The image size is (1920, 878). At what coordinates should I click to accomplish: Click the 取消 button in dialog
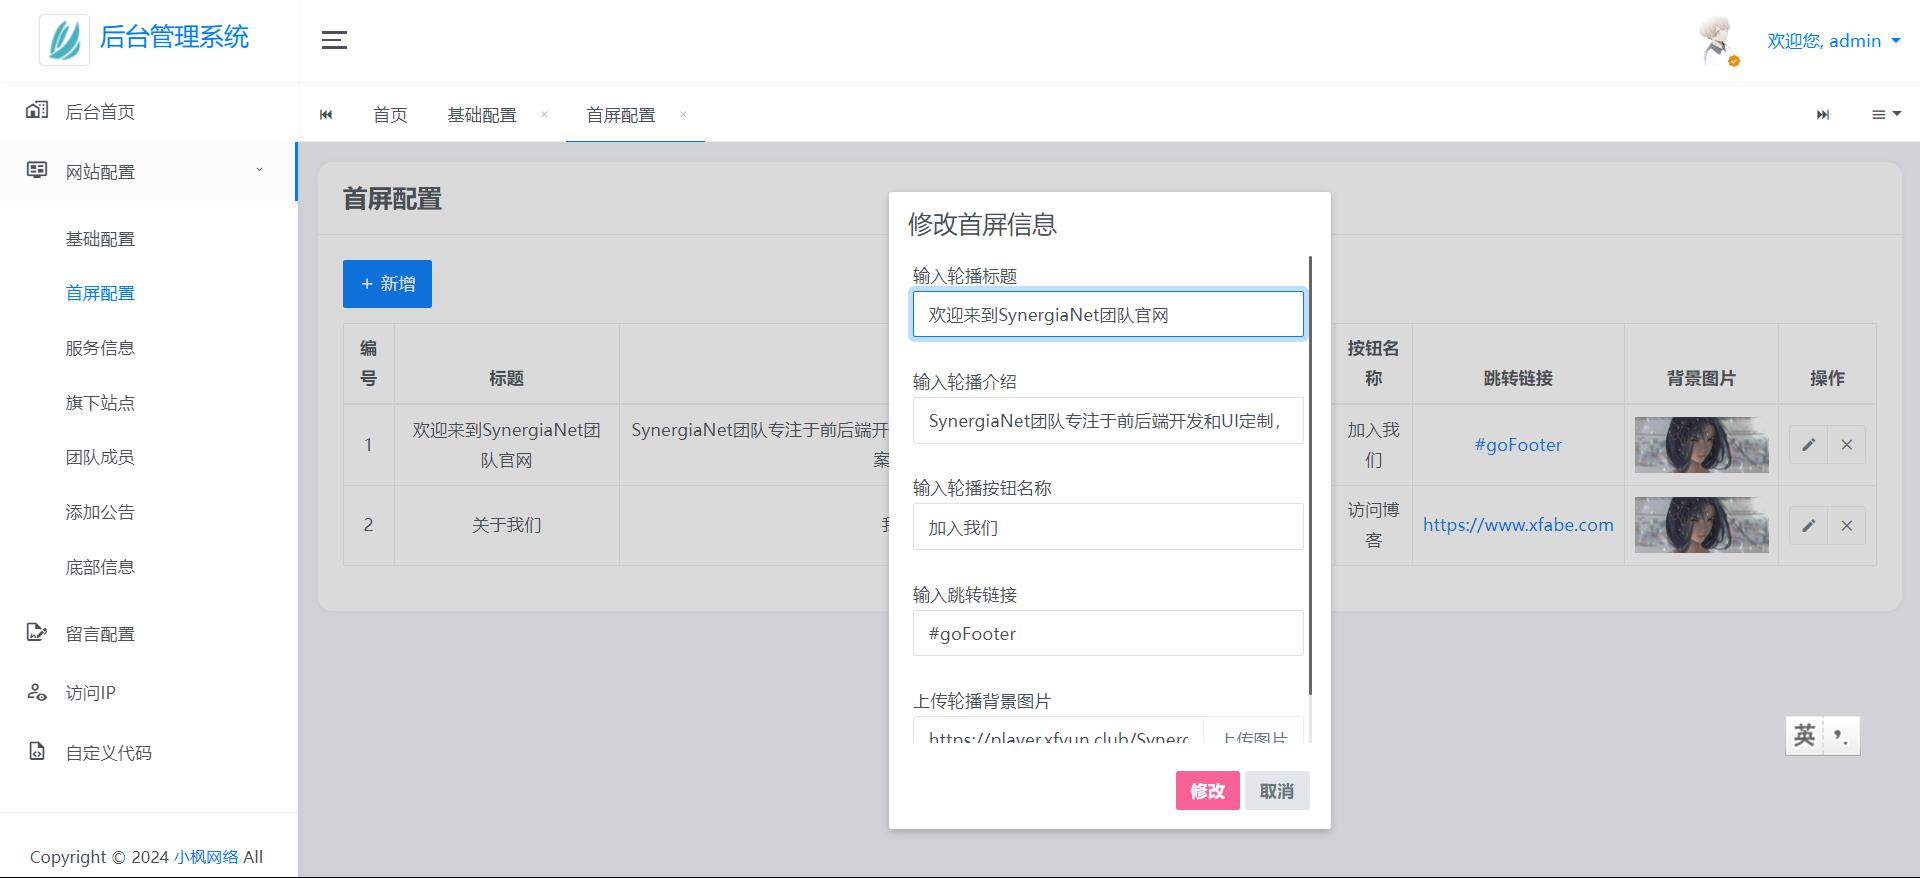[1276, 791]
